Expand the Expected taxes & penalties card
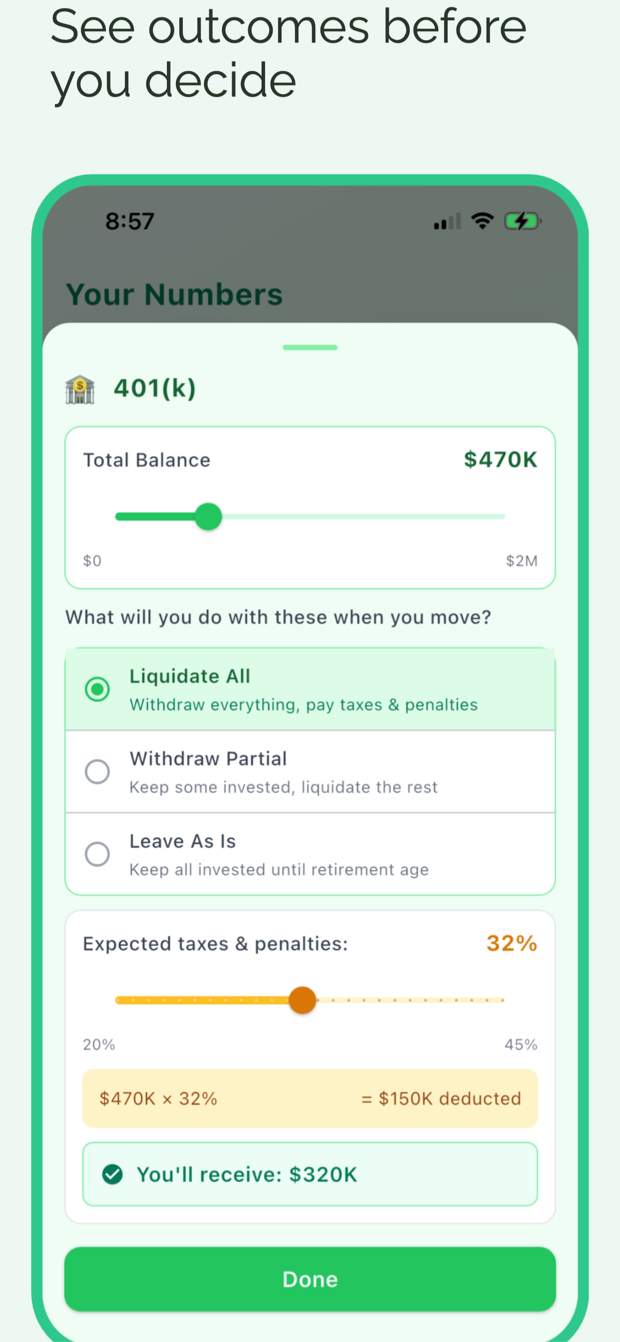This screenshot has height=1342, width=620. click(310, 943)
